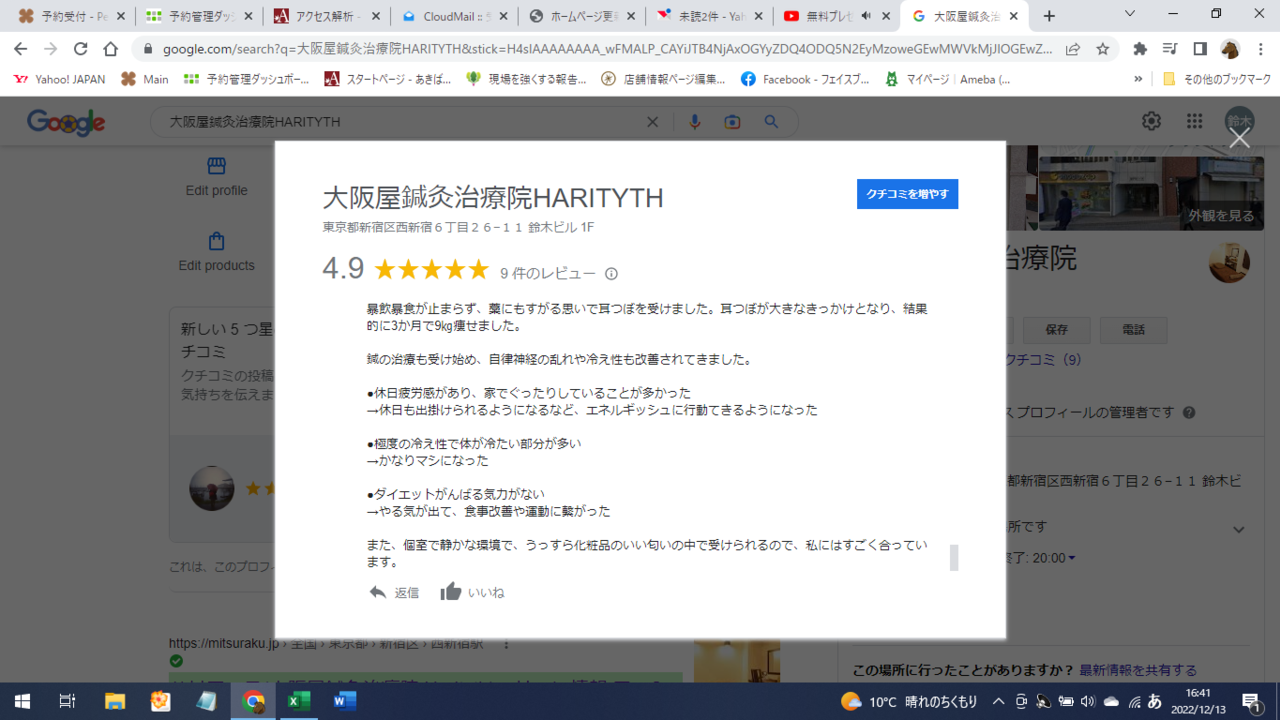This screenshot has height=720, width=1280.
Task: Open the Chrome three-dot menu
Action: pos(1260,49)
